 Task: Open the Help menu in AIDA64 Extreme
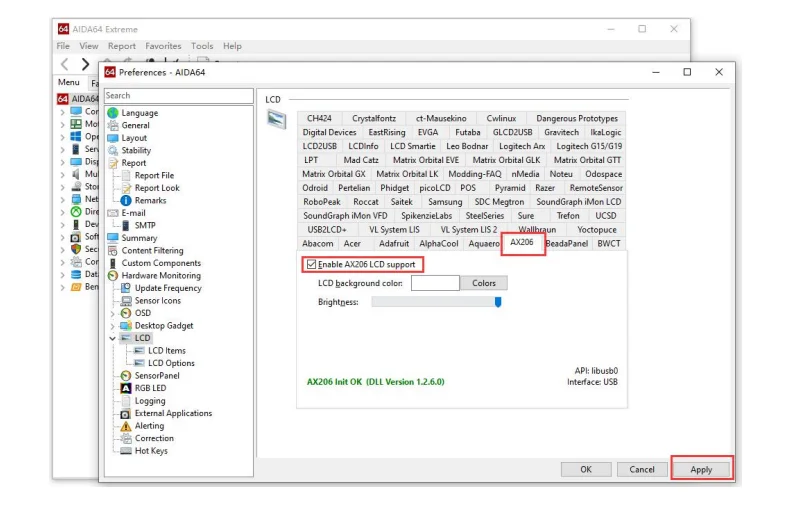(232, 46)
